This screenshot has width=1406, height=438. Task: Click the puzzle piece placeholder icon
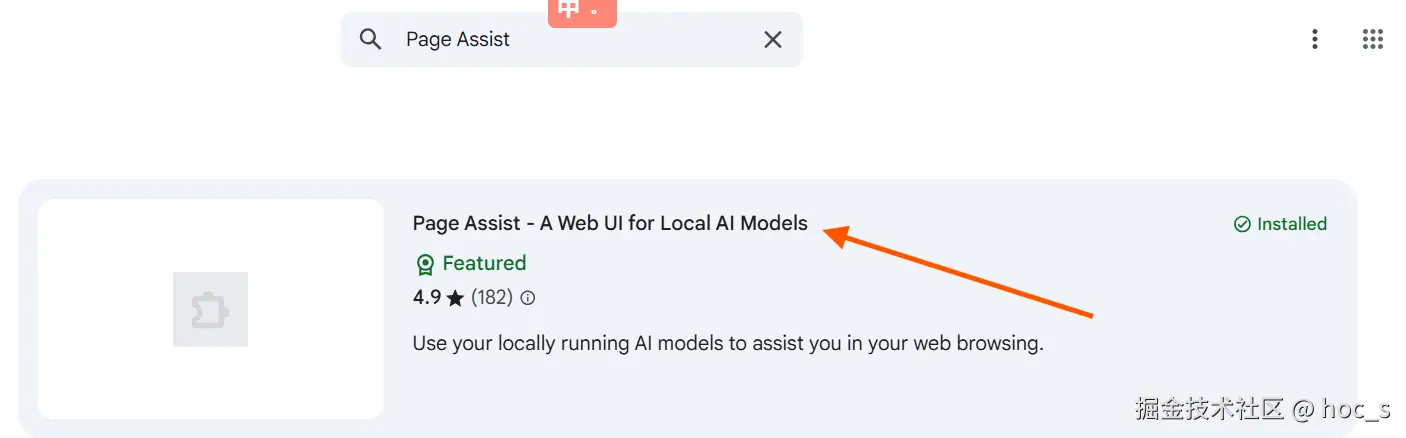210,309
